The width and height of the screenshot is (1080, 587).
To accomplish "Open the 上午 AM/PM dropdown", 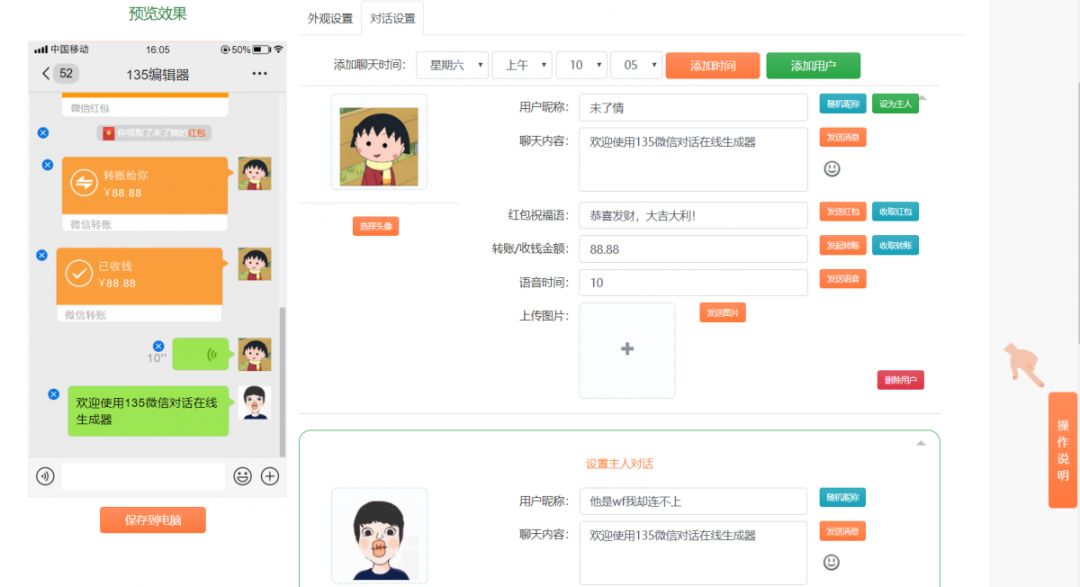I will pyautogui.click(x=522, y=65).
